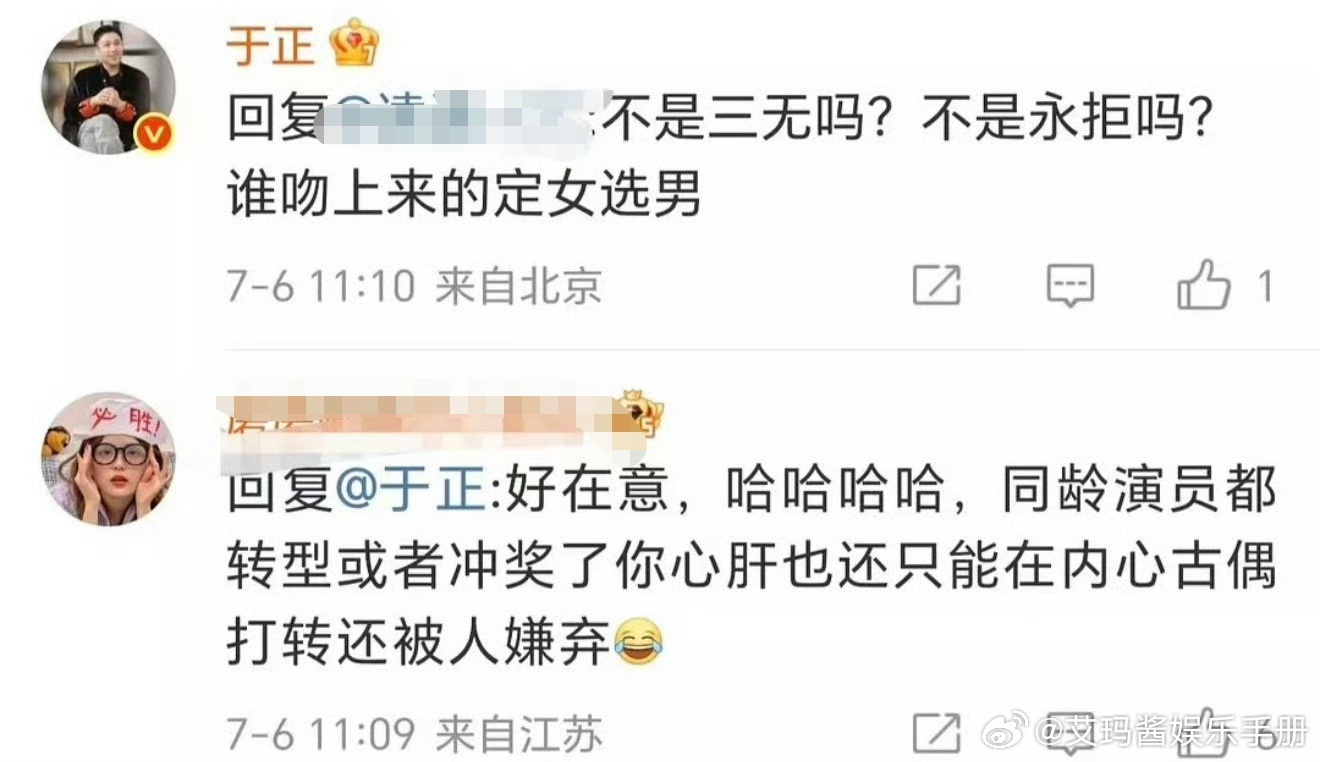
Task: Repost 于正's comment using the share icon
Action: tap(937, 286)
